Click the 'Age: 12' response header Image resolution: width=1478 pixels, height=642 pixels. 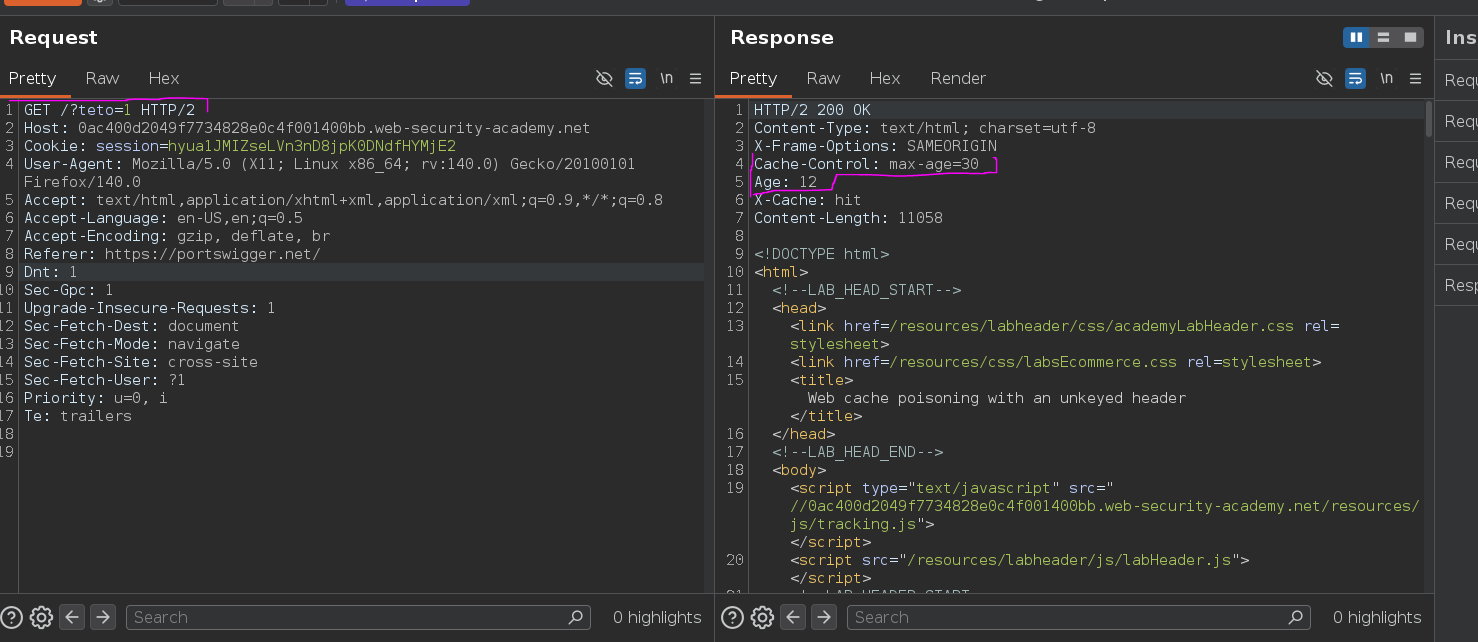click(785, 182)
